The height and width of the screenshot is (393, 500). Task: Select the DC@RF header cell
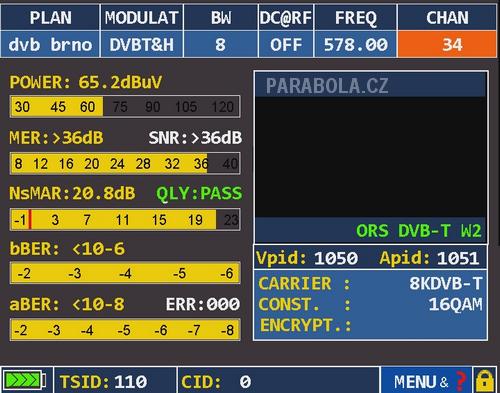point(286,18)
